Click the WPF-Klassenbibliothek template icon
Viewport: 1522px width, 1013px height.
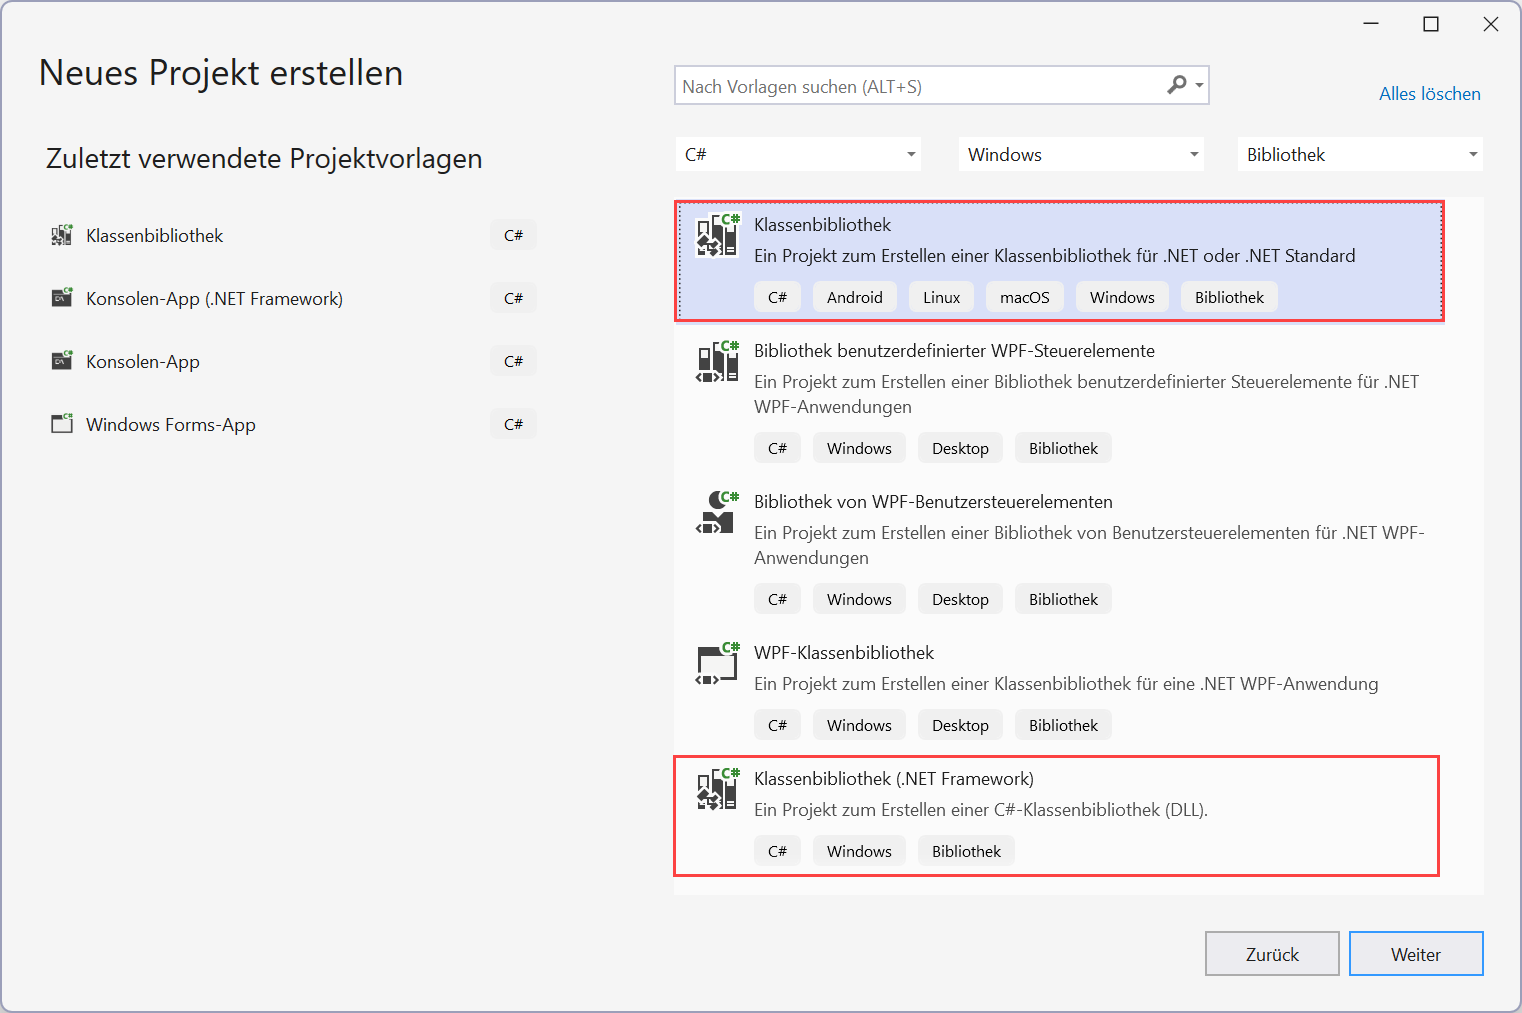(x=716, y=664)
